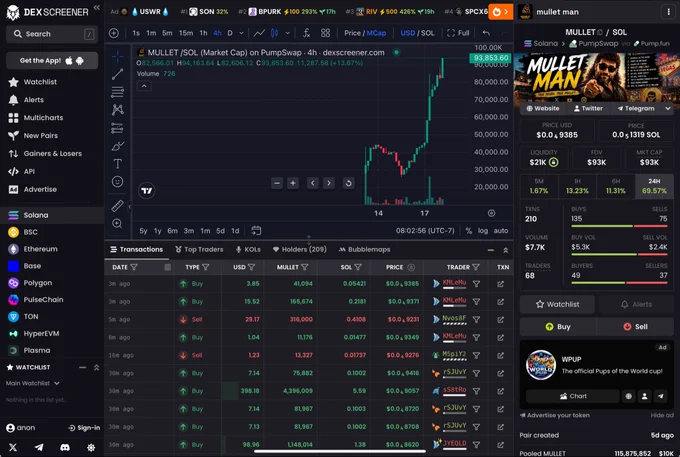Collapse the chart legend arrow
Screen dimensions: 680x457
coord(144,86)
